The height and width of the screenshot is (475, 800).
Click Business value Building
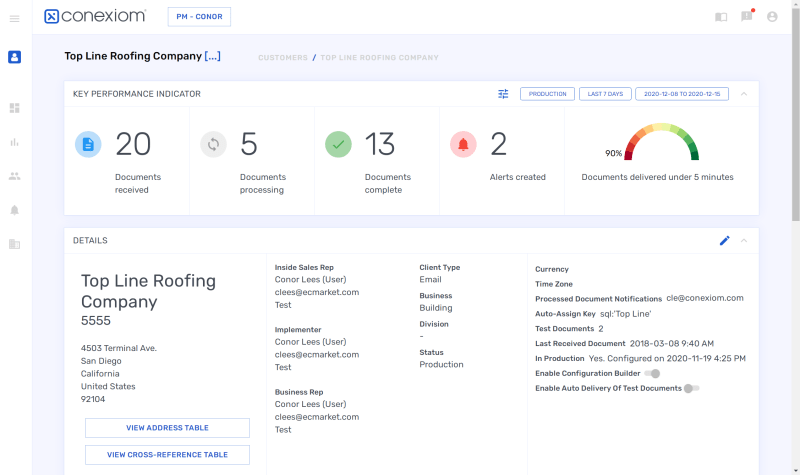[436, 308]
